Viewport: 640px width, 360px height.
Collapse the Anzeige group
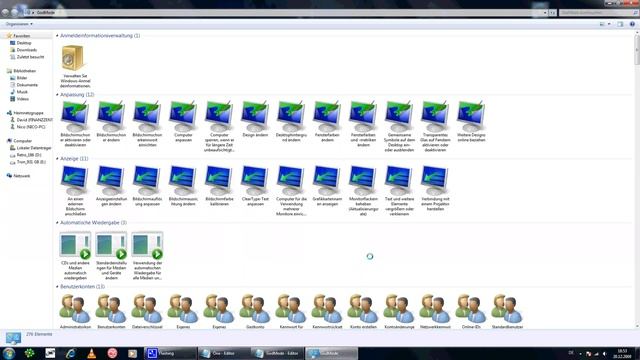(x=57, y=159)
